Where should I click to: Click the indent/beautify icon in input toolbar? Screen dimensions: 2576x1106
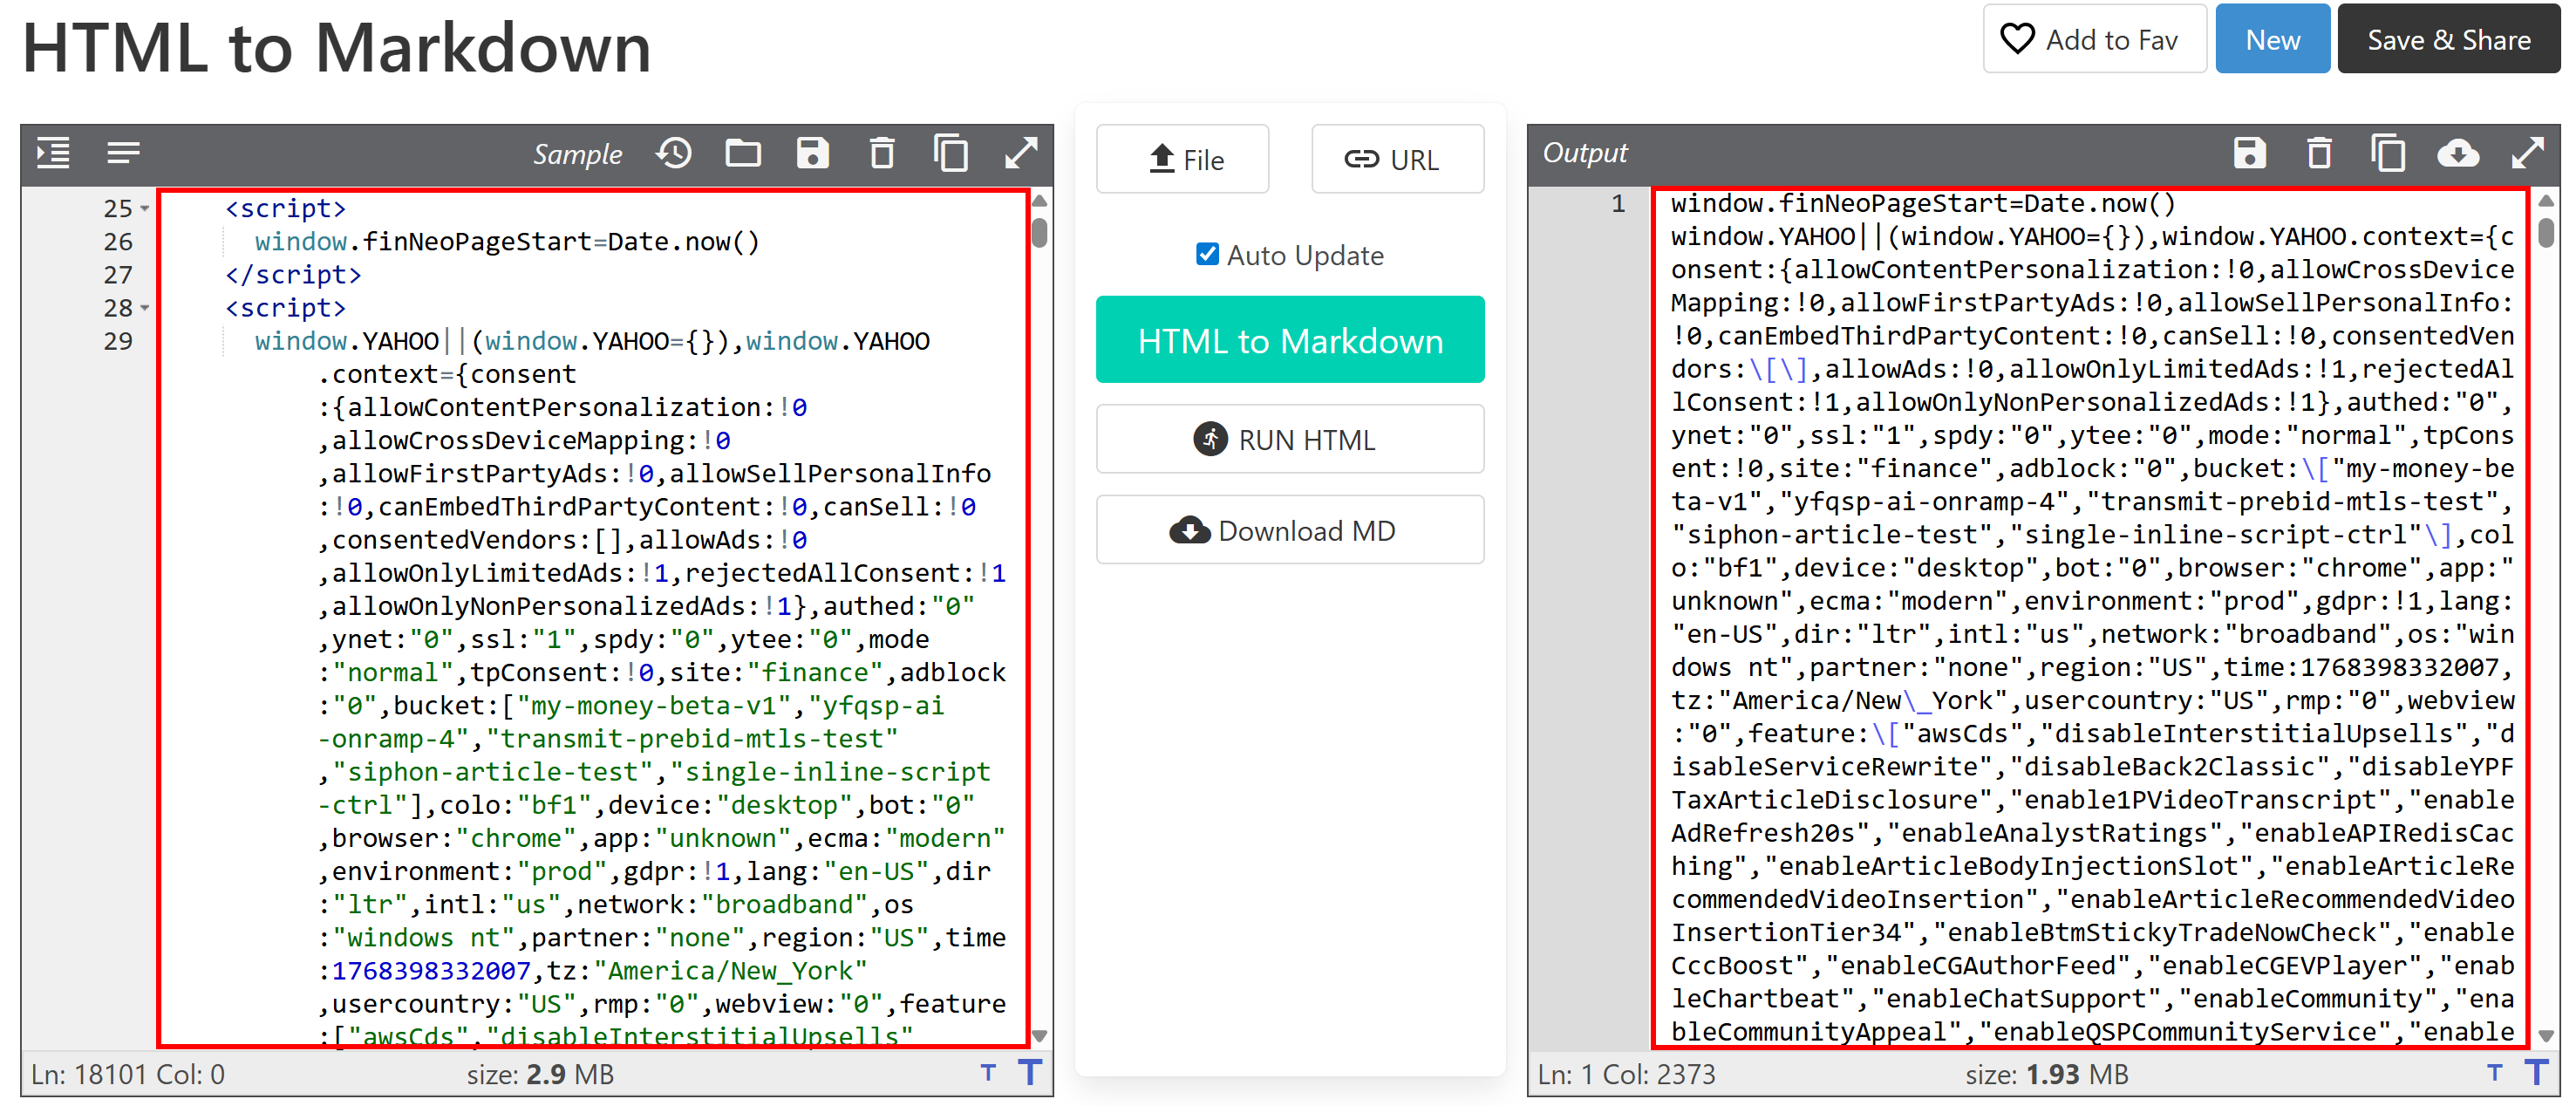coord(53,153)
